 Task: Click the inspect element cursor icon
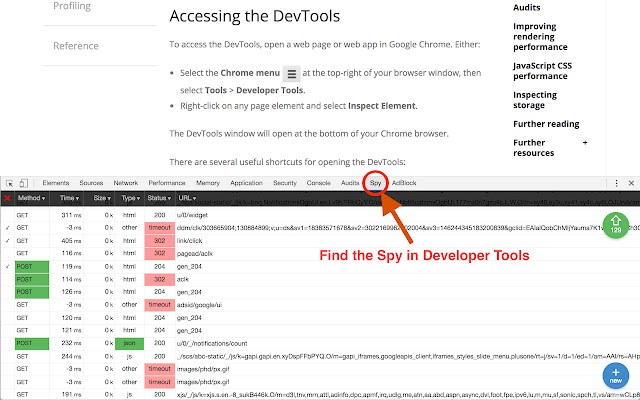coord(9,183)
